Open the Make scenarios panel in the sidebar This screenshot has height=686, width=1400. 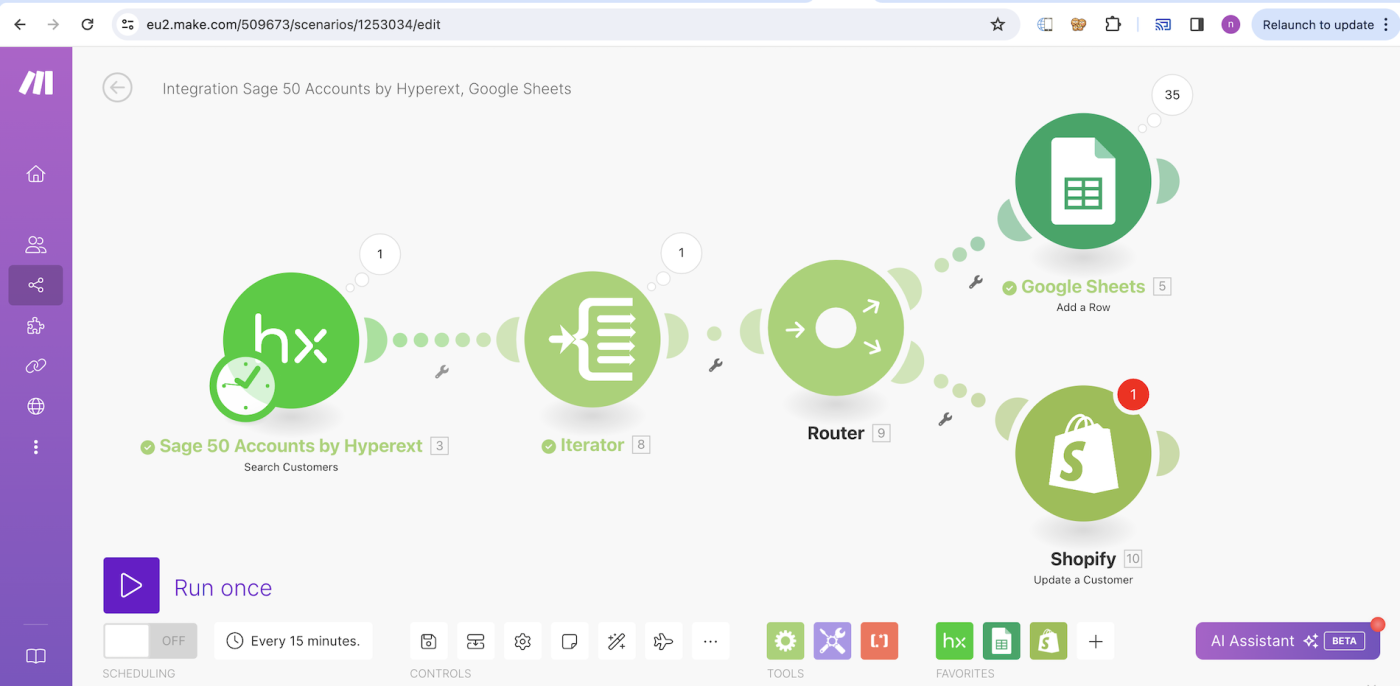tap(36, 285)
